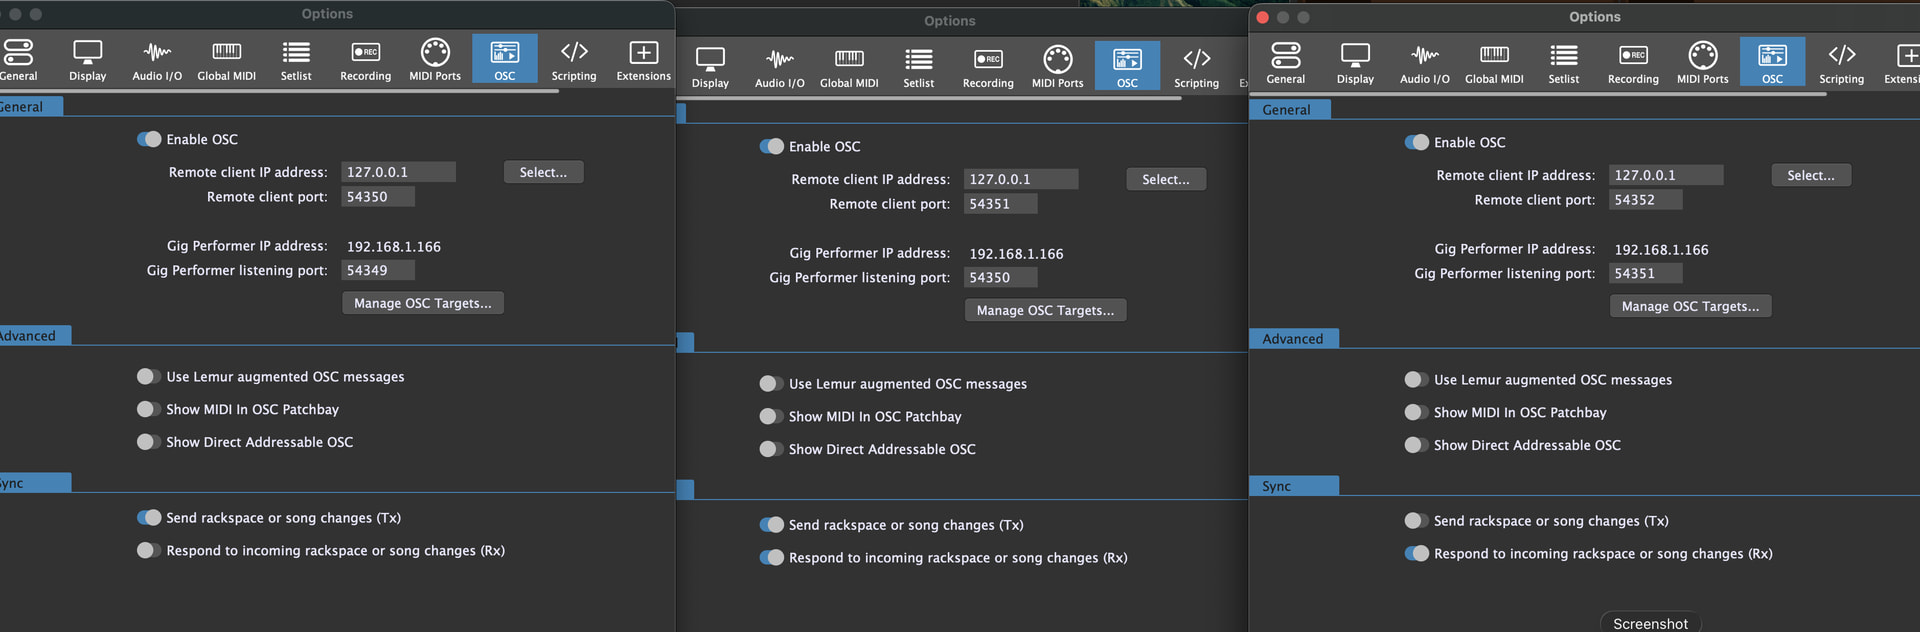The height and width of the screenshot is (632, 1920).
Task: Click Setlist icon in the right Options window
Action: tap(1563, 63)
